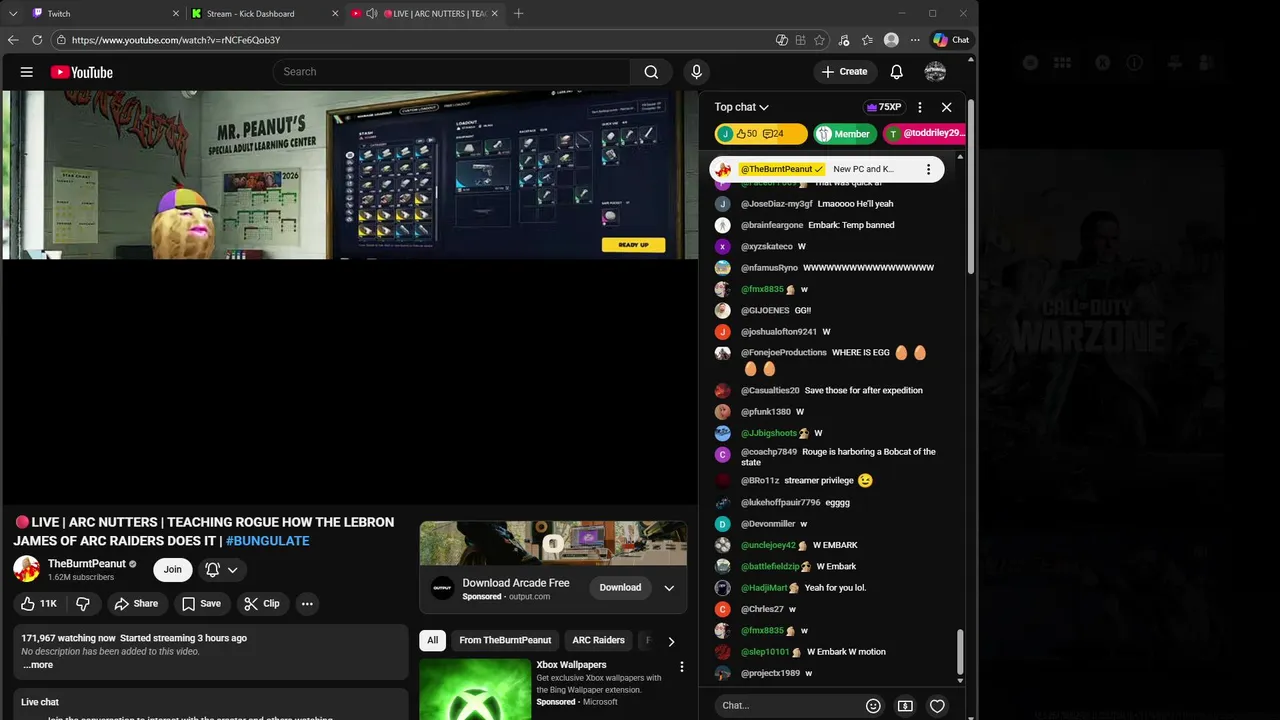Click the Create button
Image resolution: width=1280 pixels, height=720 pixels.
coord(844,72)
